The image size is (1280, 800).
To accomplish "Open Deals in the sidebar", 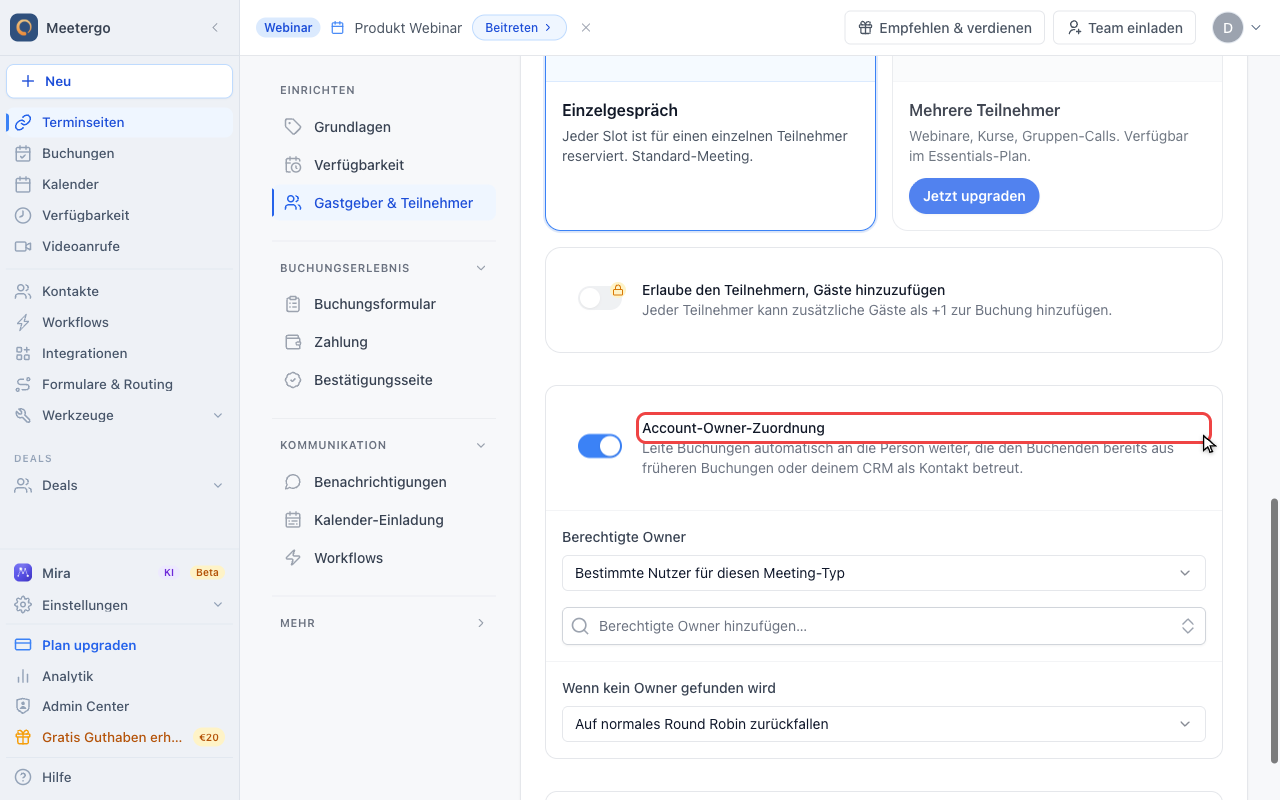I will pos(119,485).
